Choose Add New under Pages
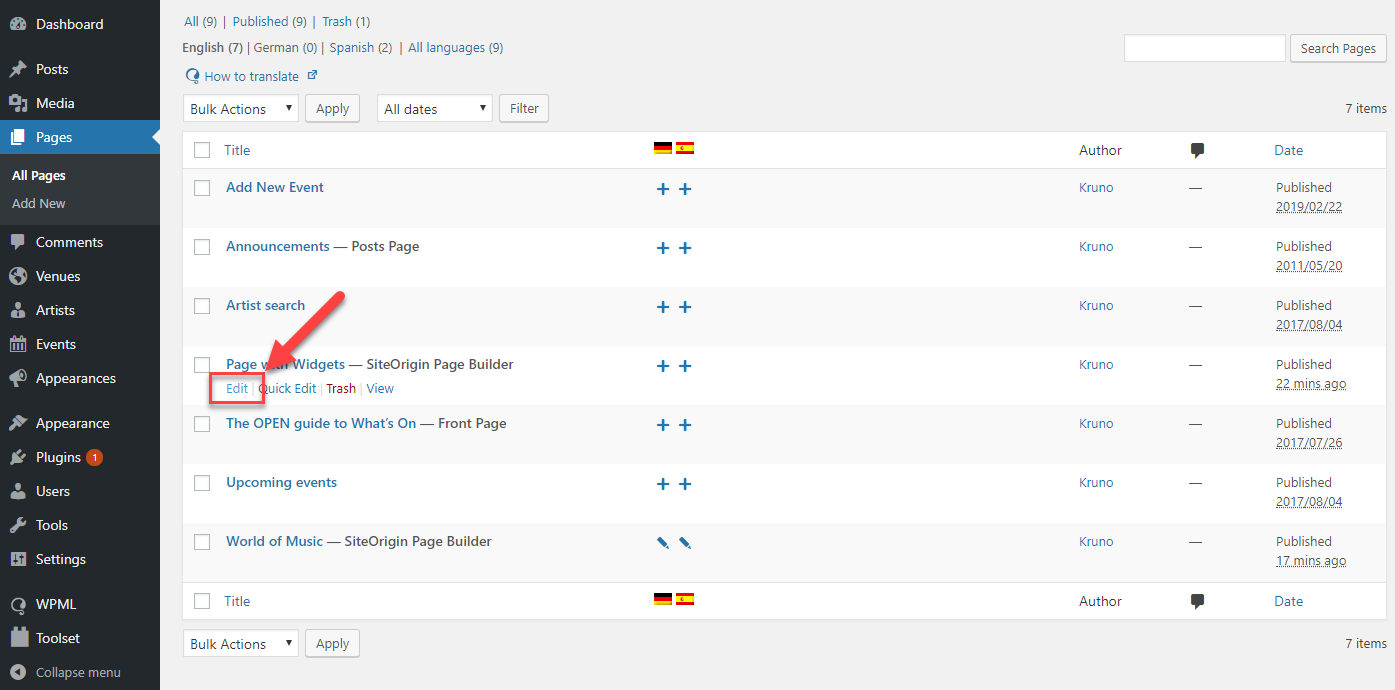 [39, 203]
